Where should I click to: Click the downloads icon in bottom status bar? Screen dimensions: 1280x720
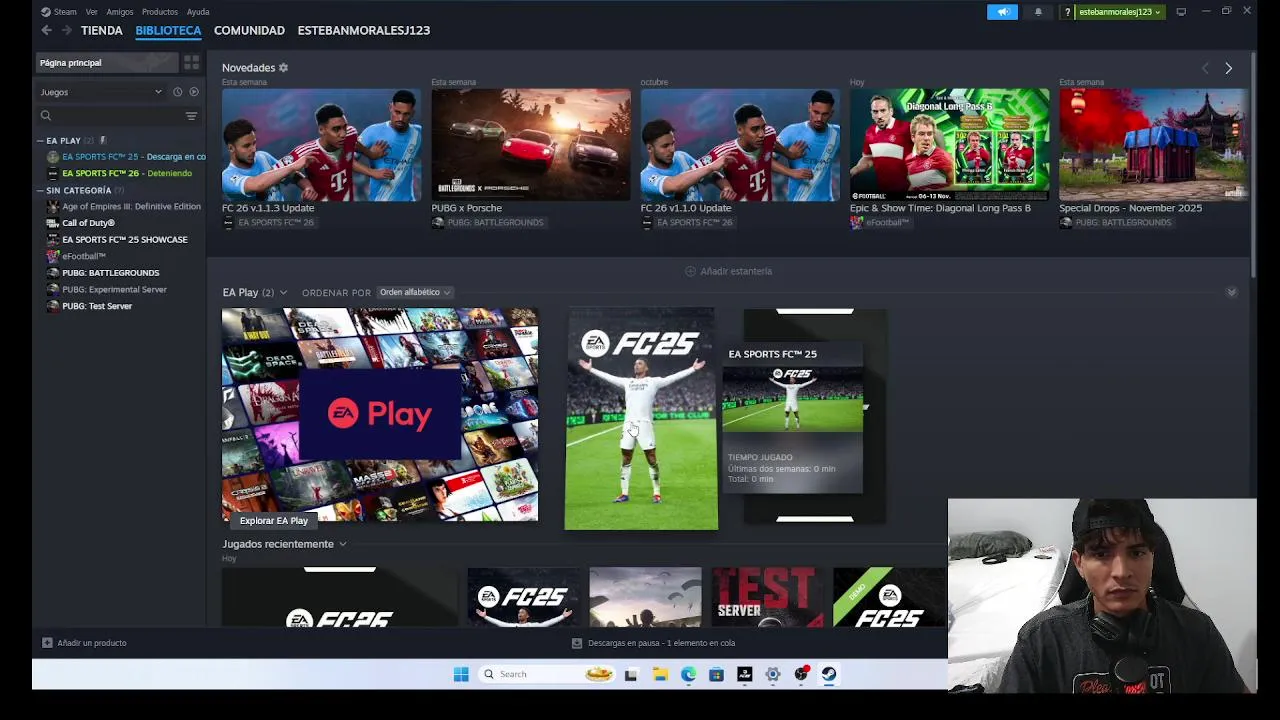[x=577, y=643]
